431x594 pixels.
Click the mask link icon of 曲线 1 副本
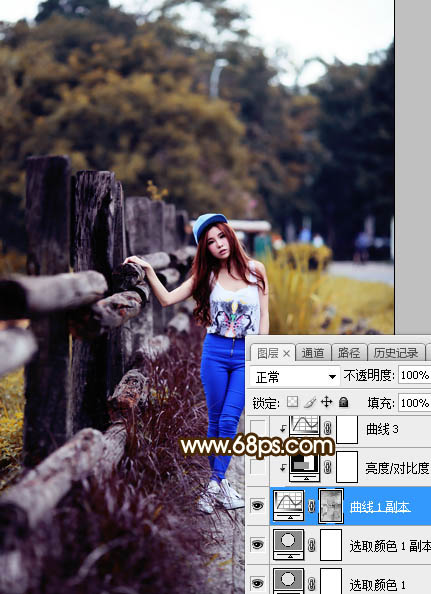point(312,506)
